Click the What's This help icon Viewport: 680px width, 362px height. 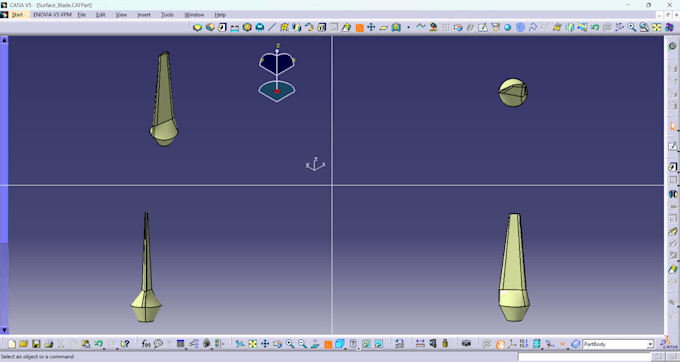(x=125, y=344)
